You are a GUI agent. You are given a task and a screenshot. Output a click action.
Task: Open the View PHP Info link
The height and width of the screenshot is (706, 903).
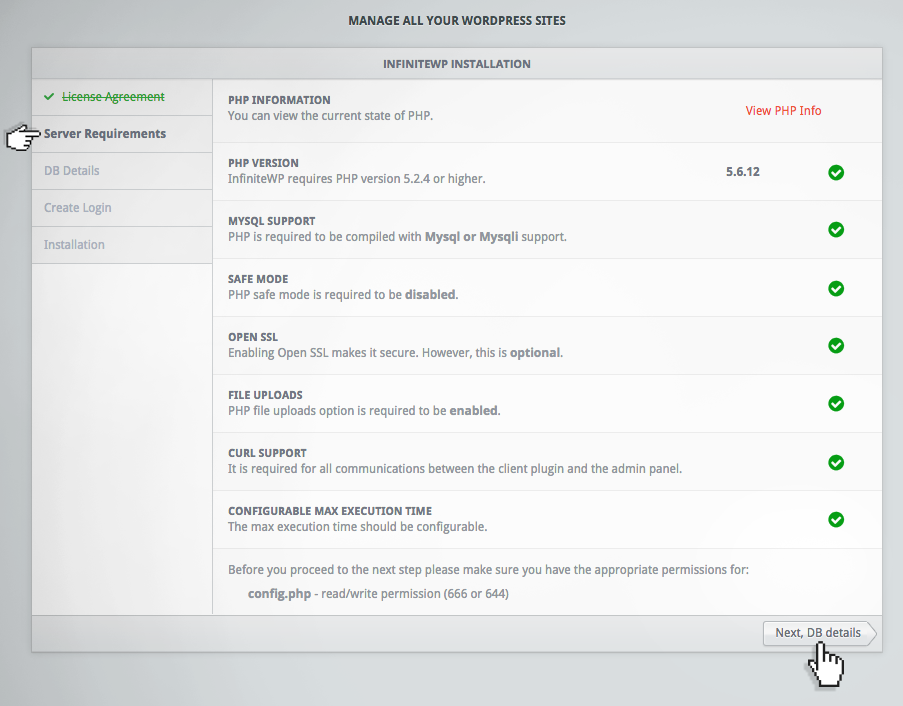tap(783, 110)
